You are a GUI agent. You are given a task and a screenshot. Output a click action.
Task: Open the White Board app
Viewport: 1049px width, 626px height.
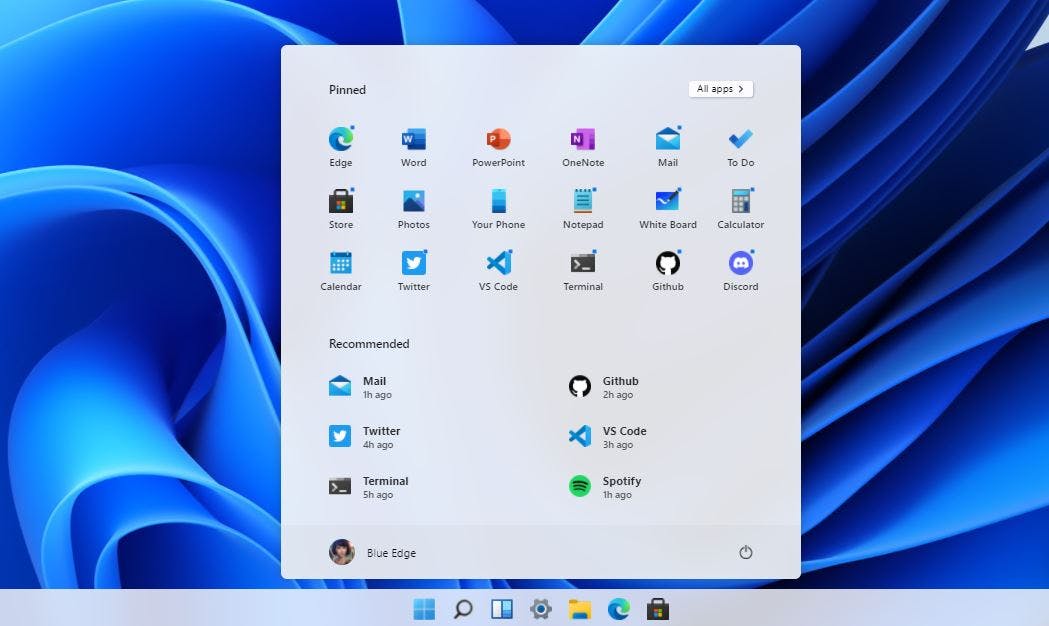(668, 208)
